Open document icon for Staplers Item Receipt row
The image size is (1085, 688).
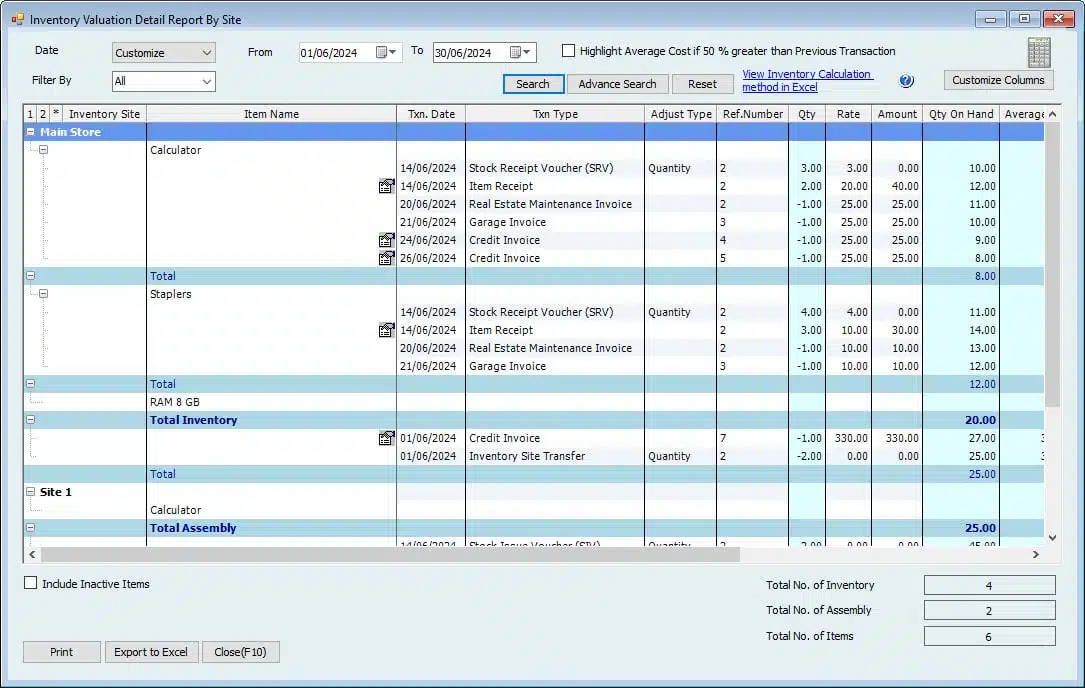[x=386, y=330]
